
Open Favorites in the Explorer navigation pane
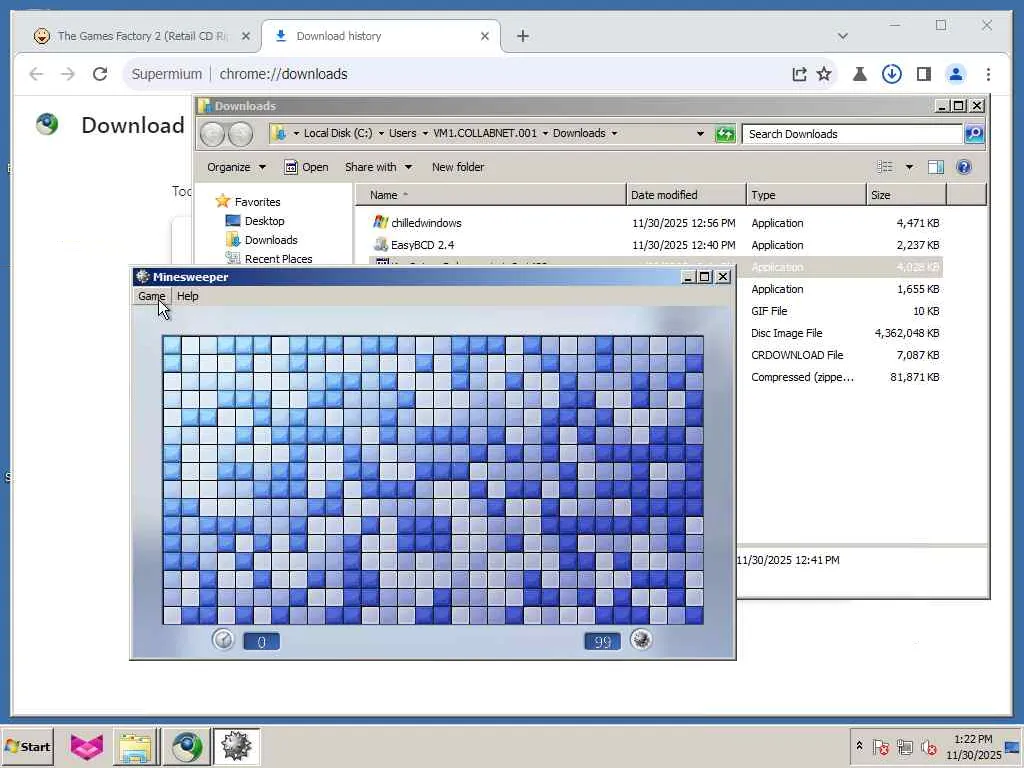(x=257, y=202)
